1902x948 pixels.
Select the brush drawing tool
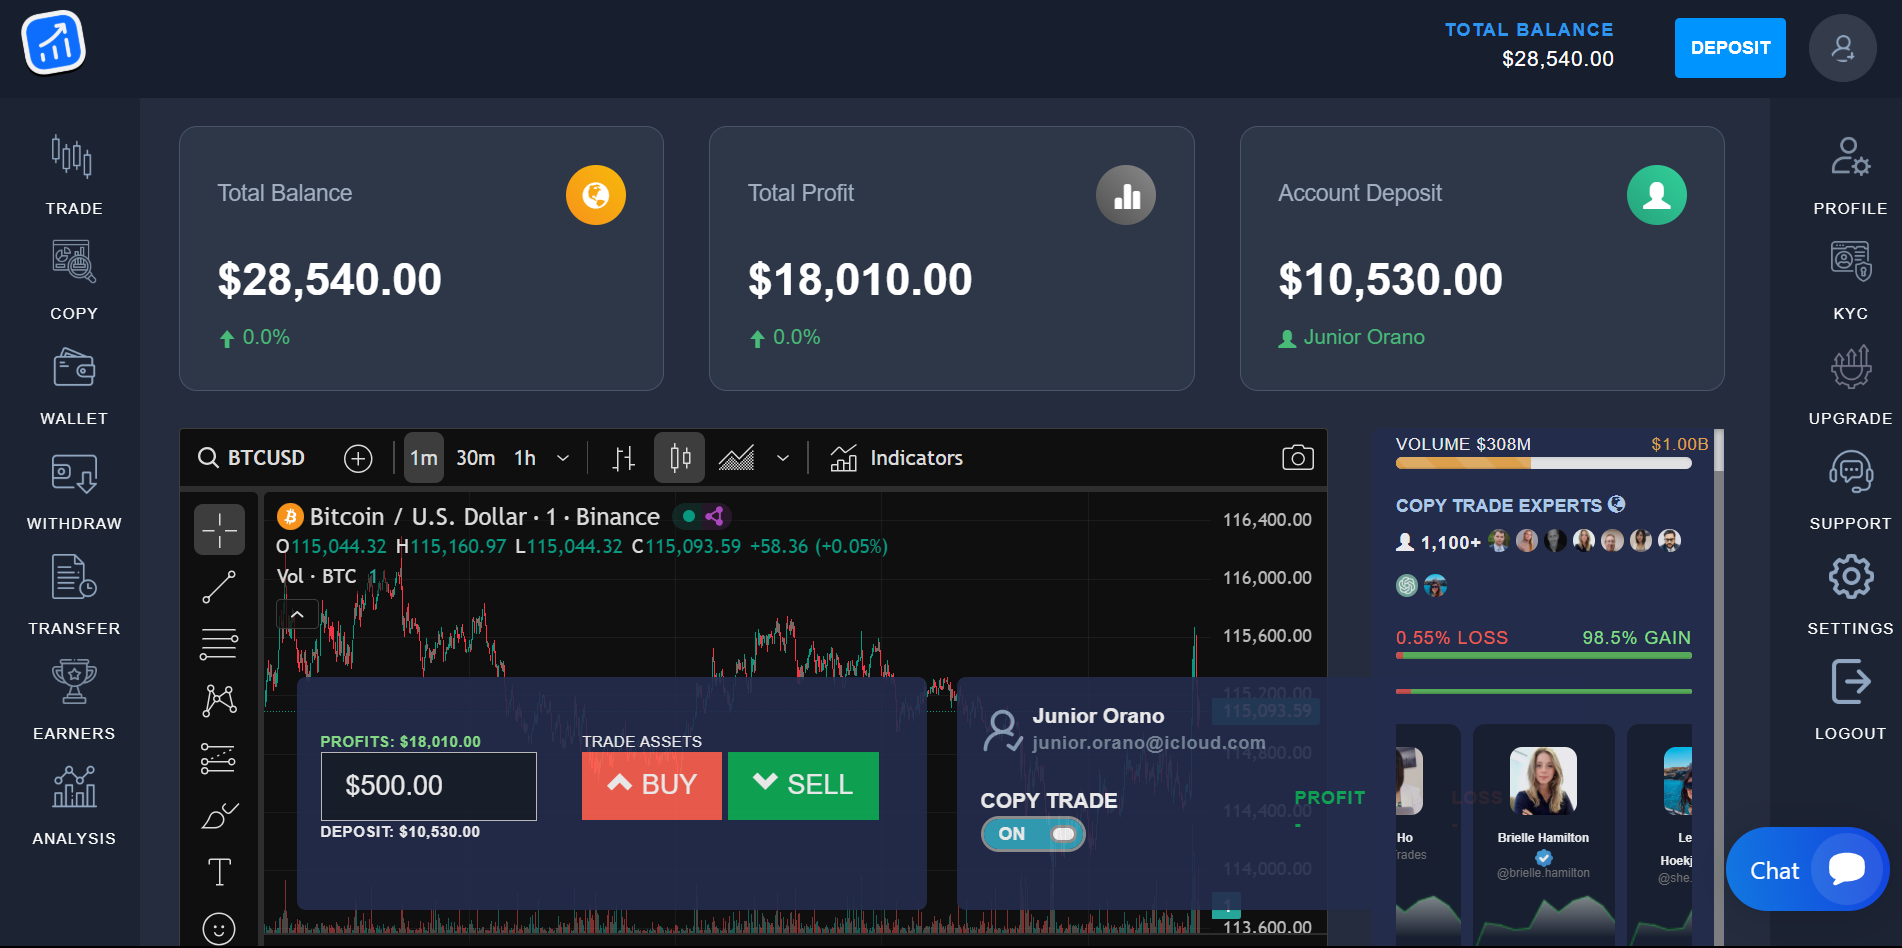[219, 815]
